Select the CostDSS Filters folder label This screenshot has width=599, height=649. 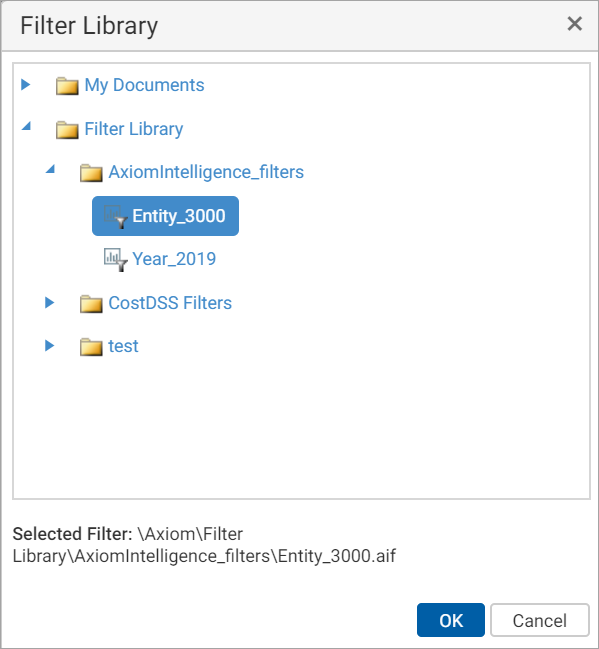click(170, 303)
